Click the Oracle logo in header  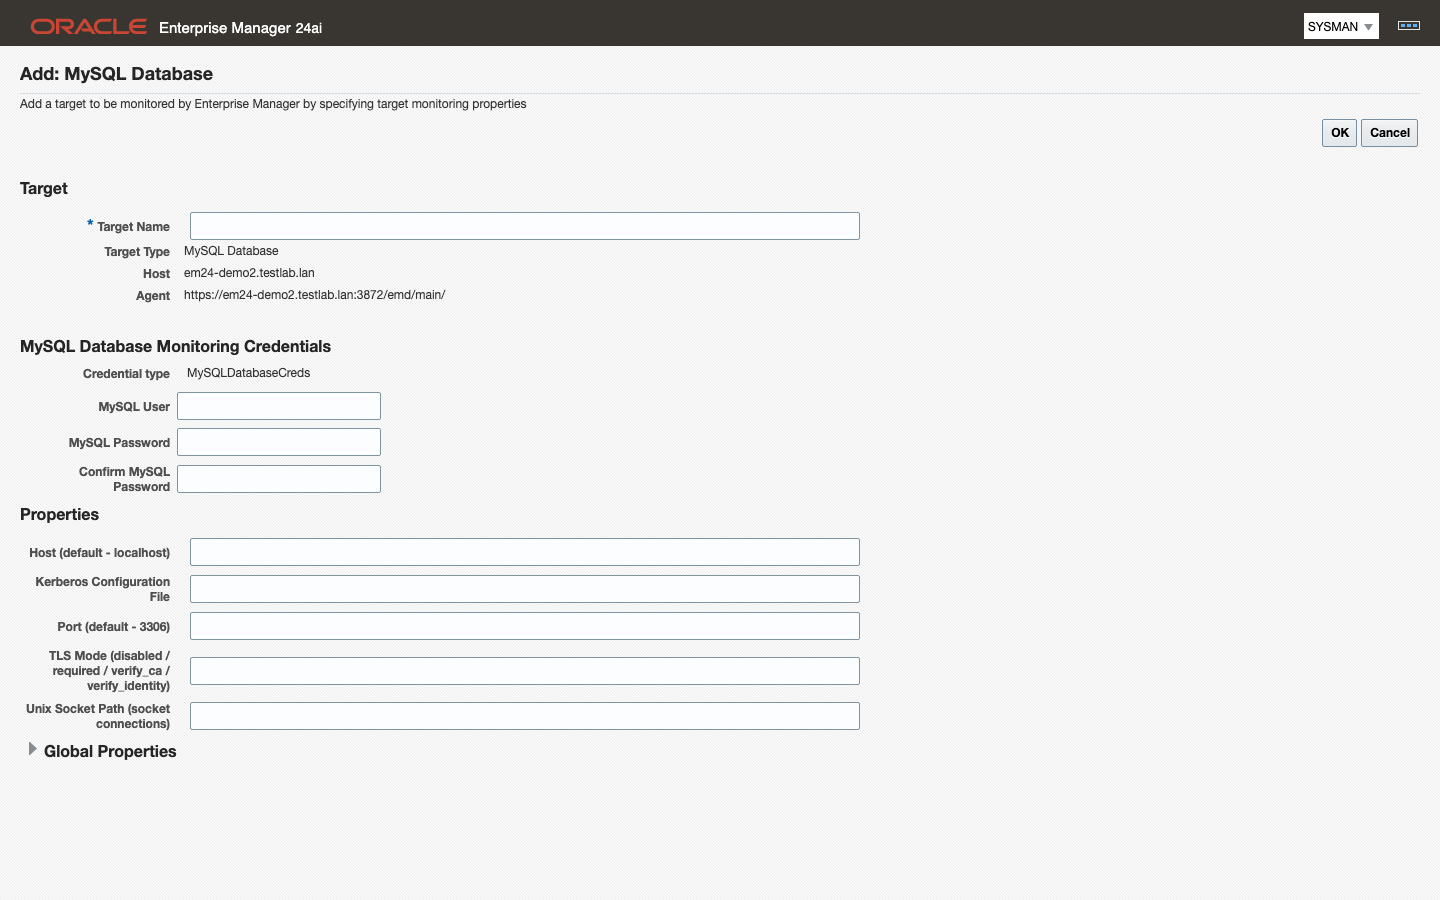pyautogui.click(x=89, y=26)
